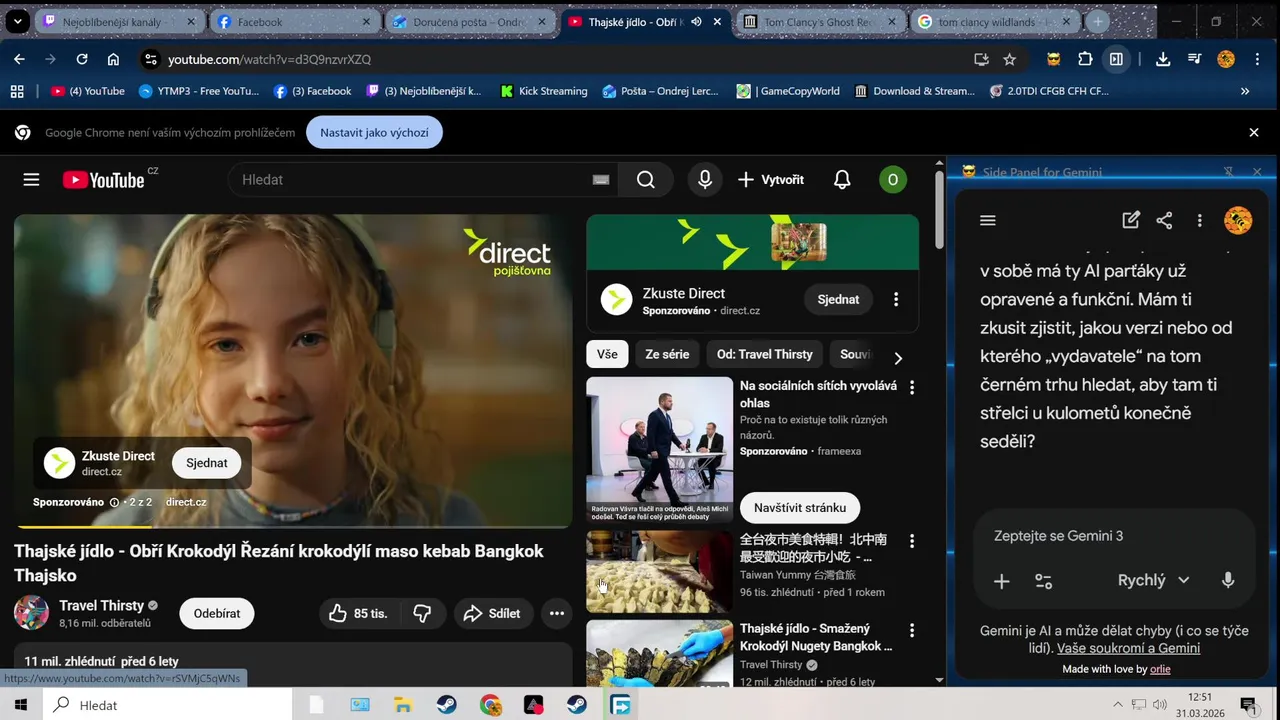Open more actions under the video

click(x=557, y=613)
